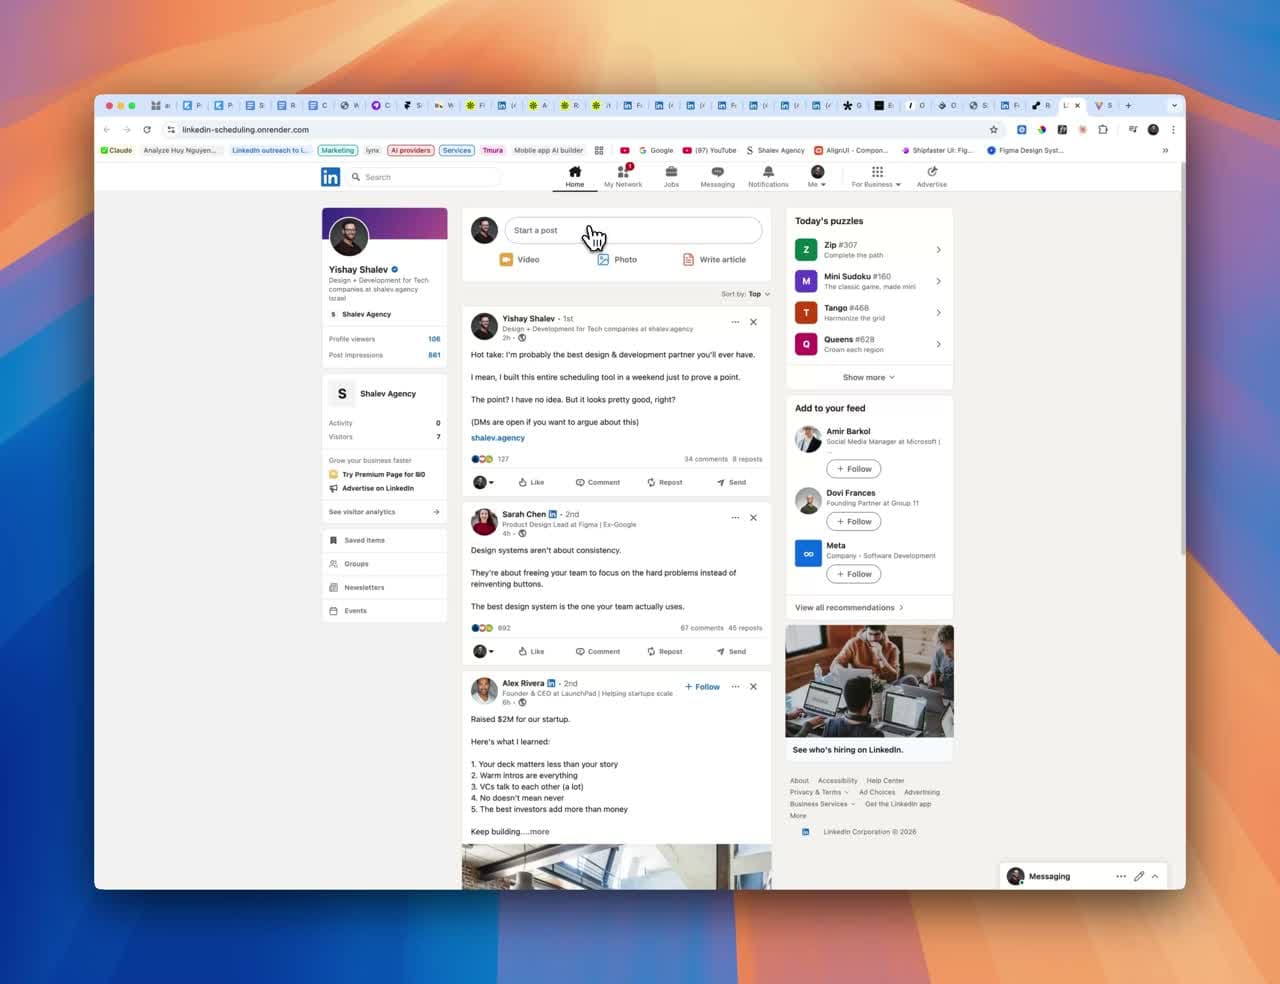The width and height of the screenshot is (1280, 984).
Task: Expand the Messaging panel chevron
Action: tap(1155, 876)
